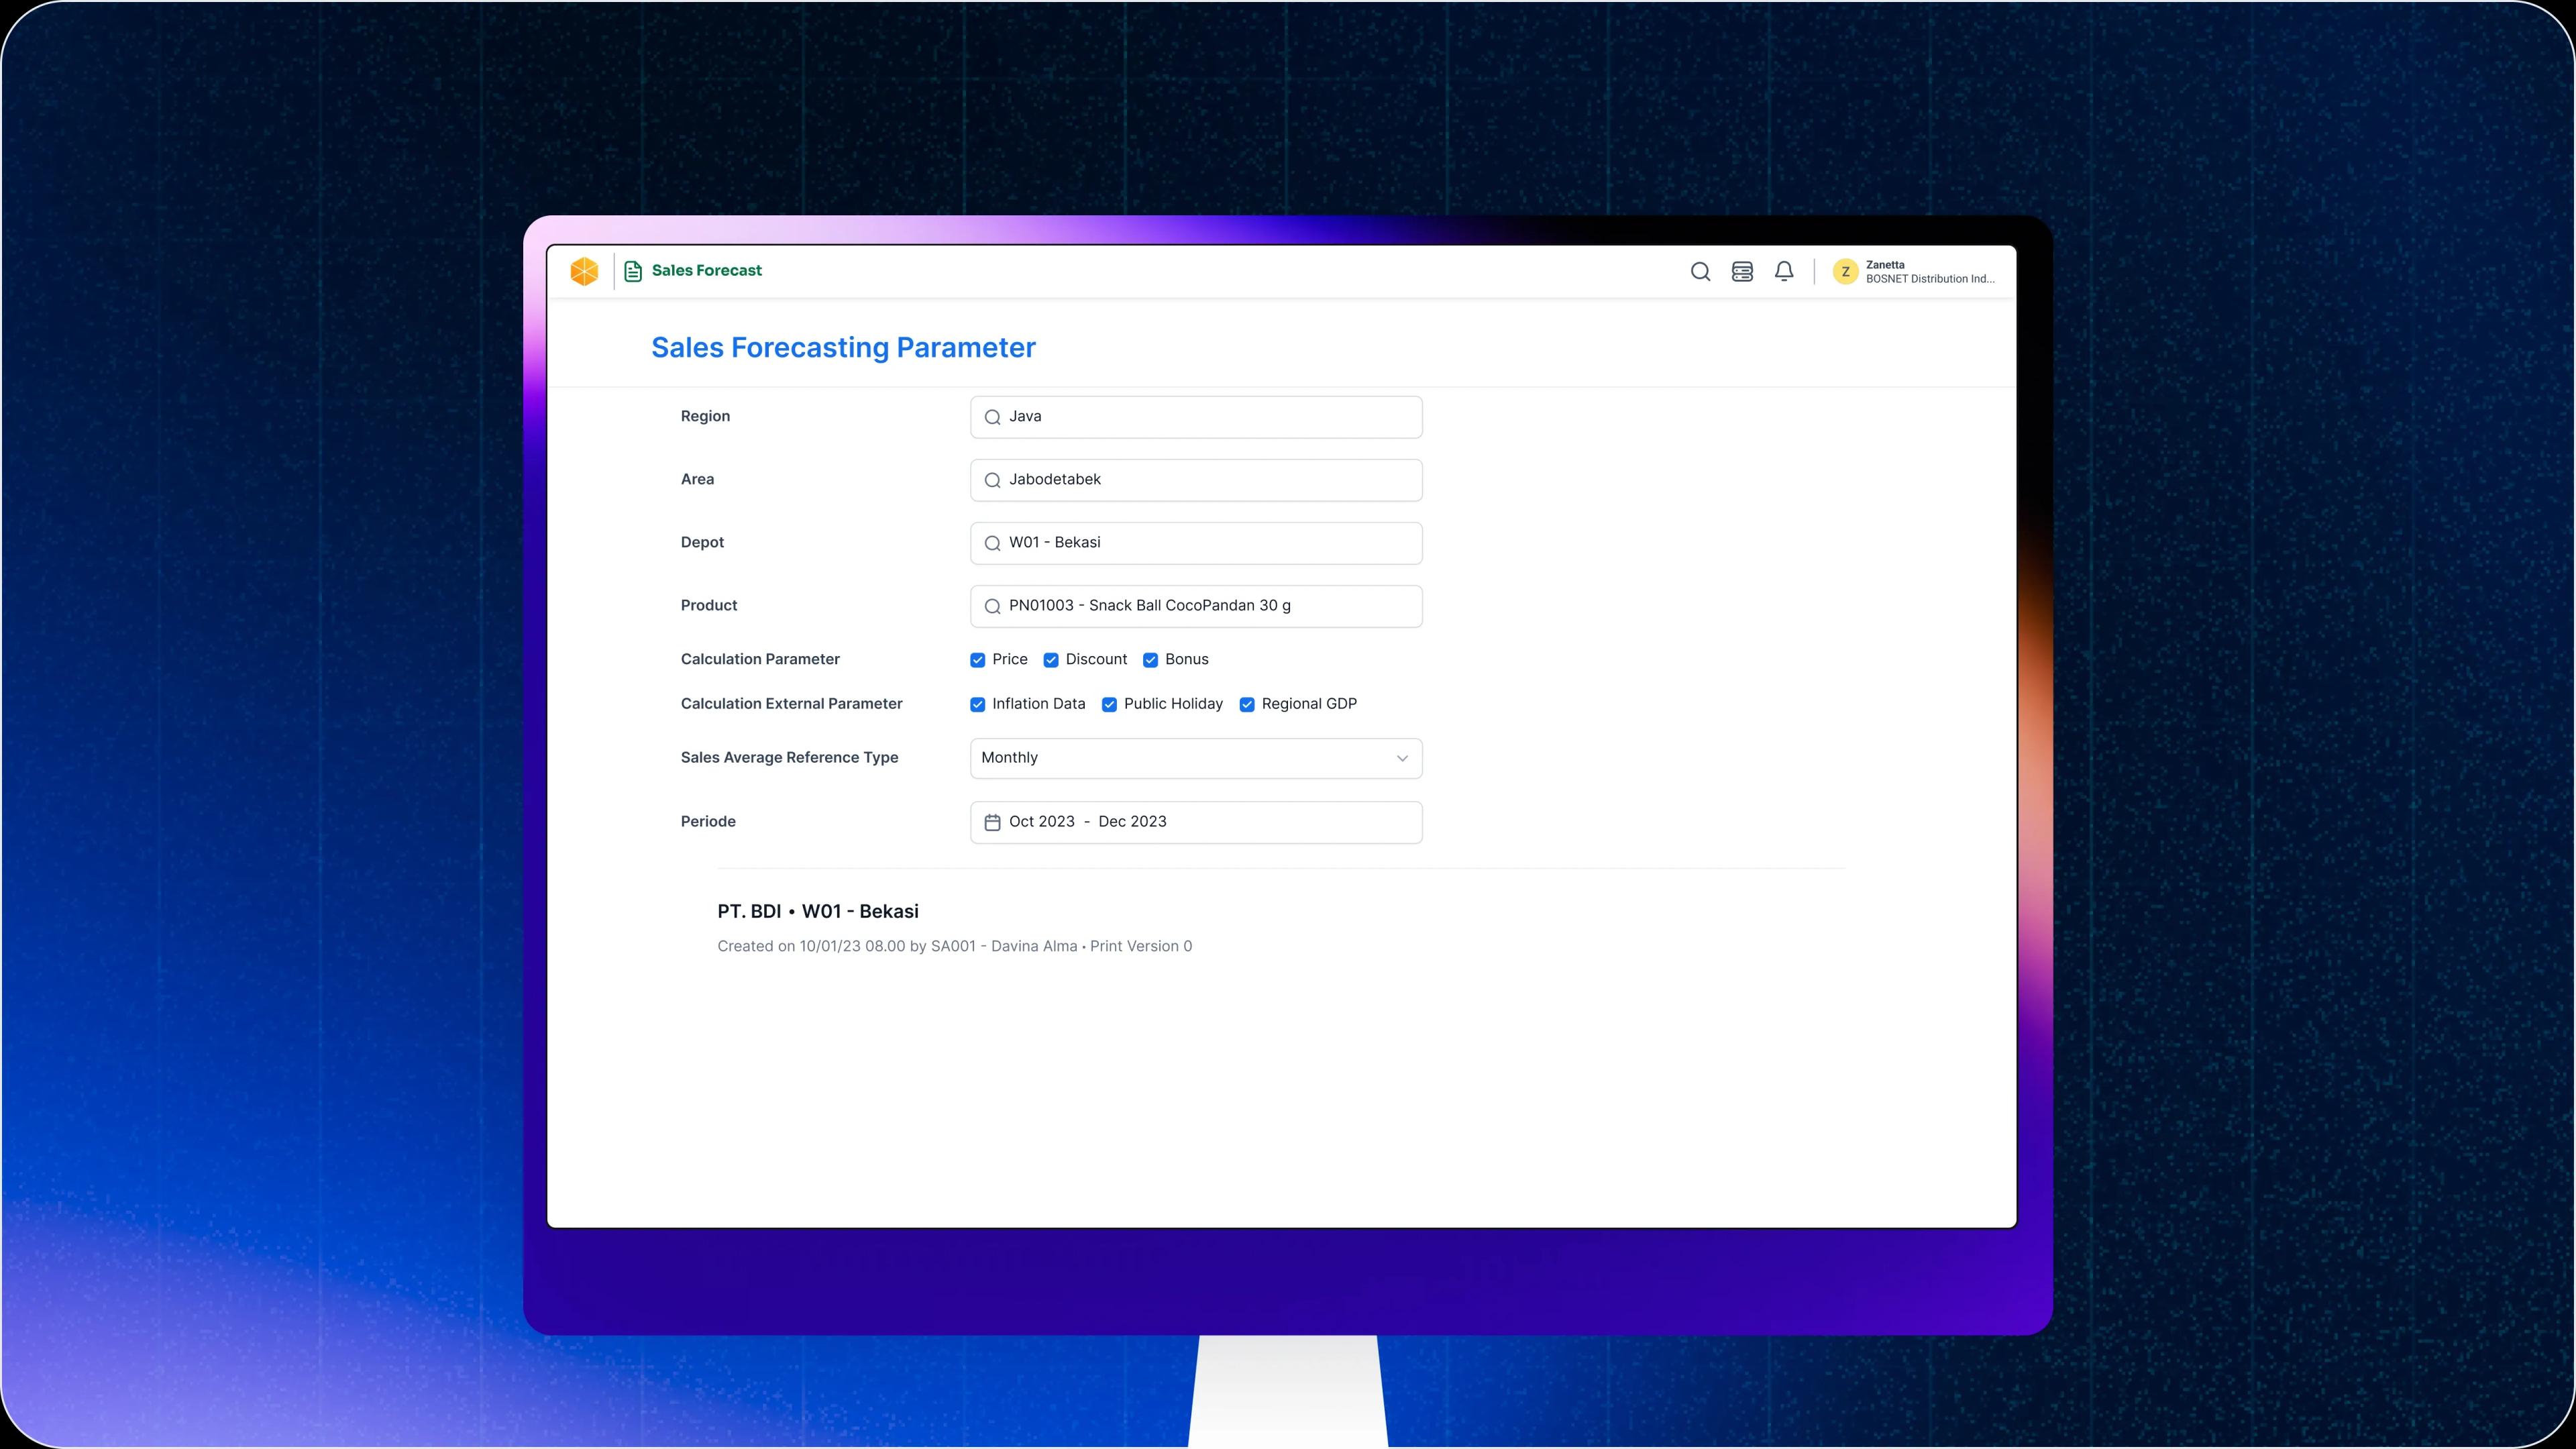This screenshot has width=2576, height=1449.
Task: Click the search icon in Region field
Action: pos(992,417)
